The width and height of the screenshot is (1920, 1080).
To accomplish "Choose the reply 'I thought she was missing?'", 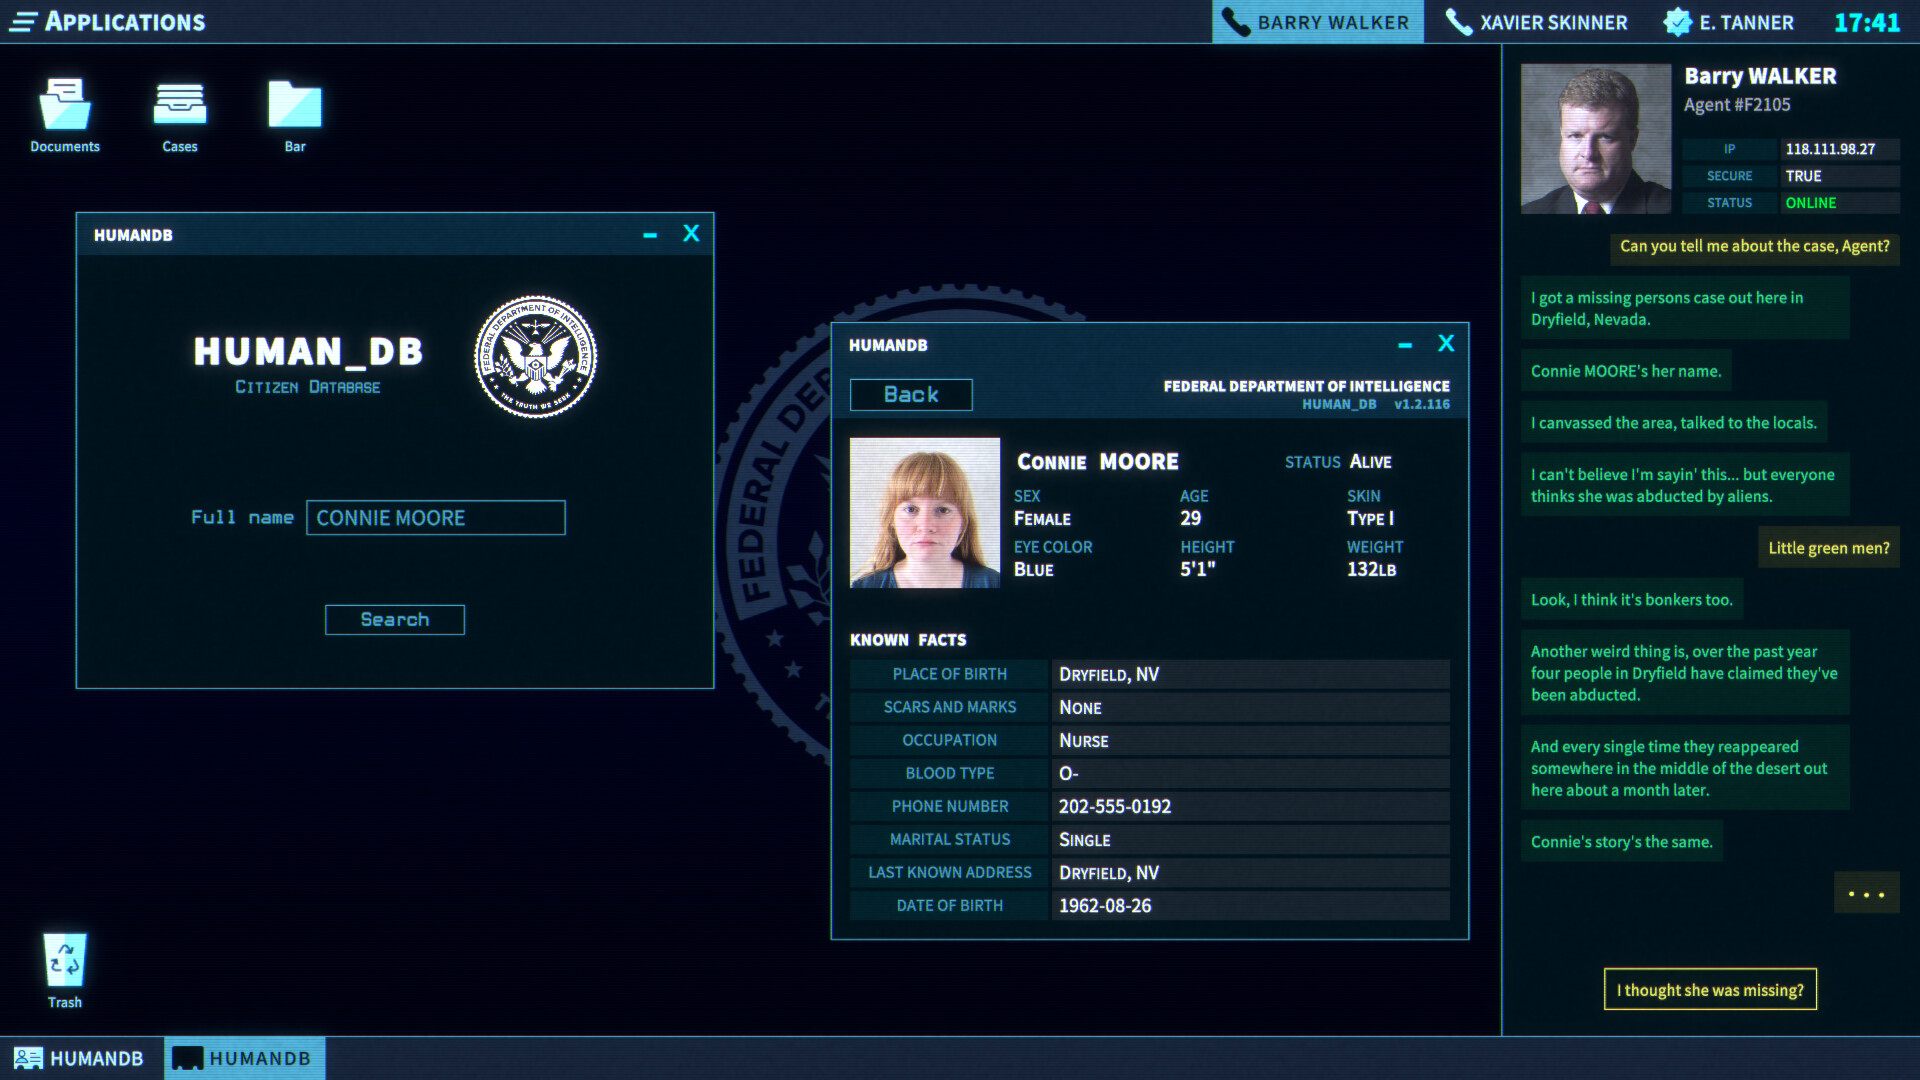I will coord(1710,989).
